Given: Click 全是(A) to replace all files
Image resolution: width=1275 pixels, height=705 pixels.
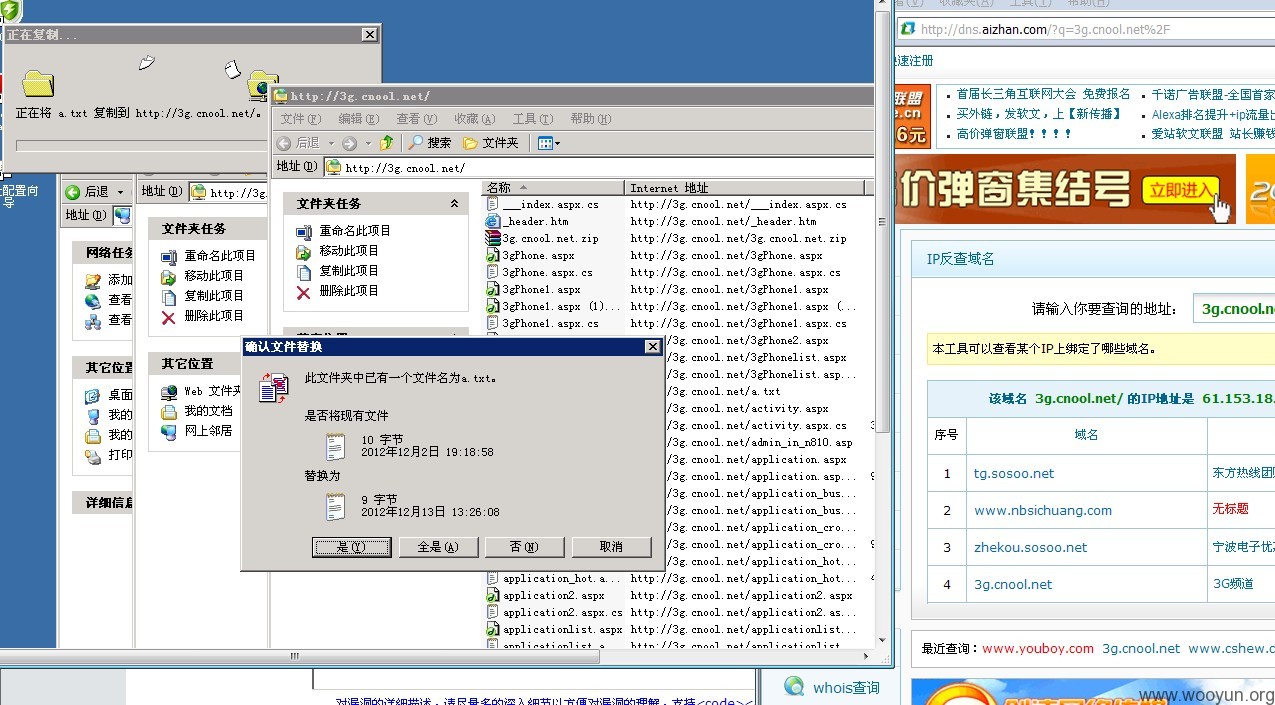Looking at the screenshot, I should point(438,547).
